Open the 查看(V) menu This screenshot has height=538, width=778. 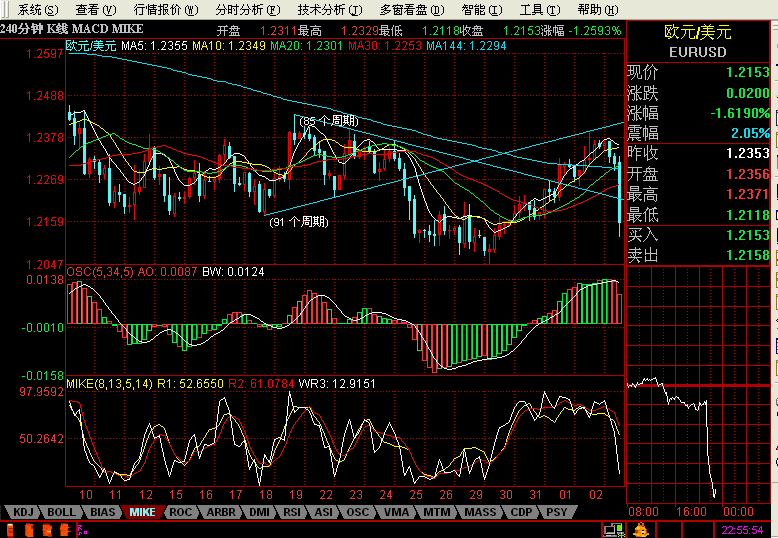point(96,9)
